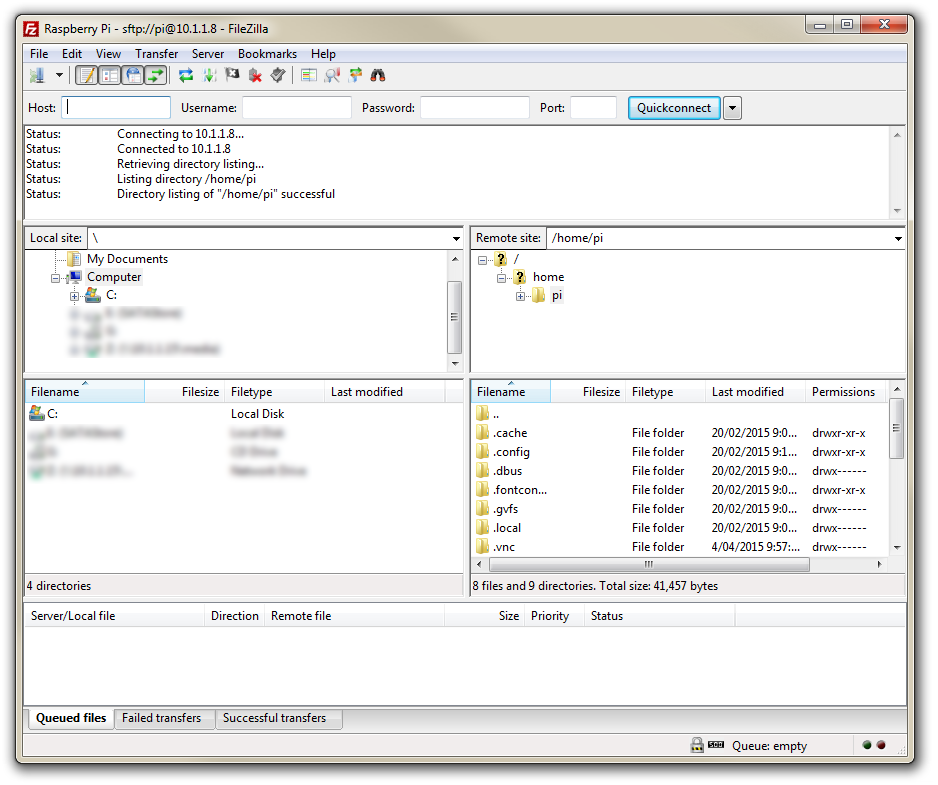This screenshot has width=938, height=785.
Task: Cancel the current operation
Action: 232,75
